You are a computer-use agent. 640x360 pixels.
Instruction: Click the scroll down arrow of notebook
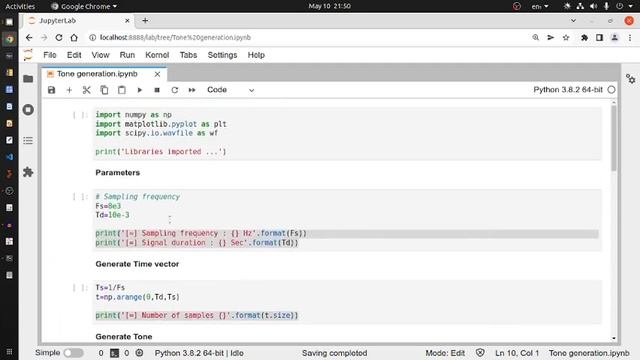coord(613,338)
